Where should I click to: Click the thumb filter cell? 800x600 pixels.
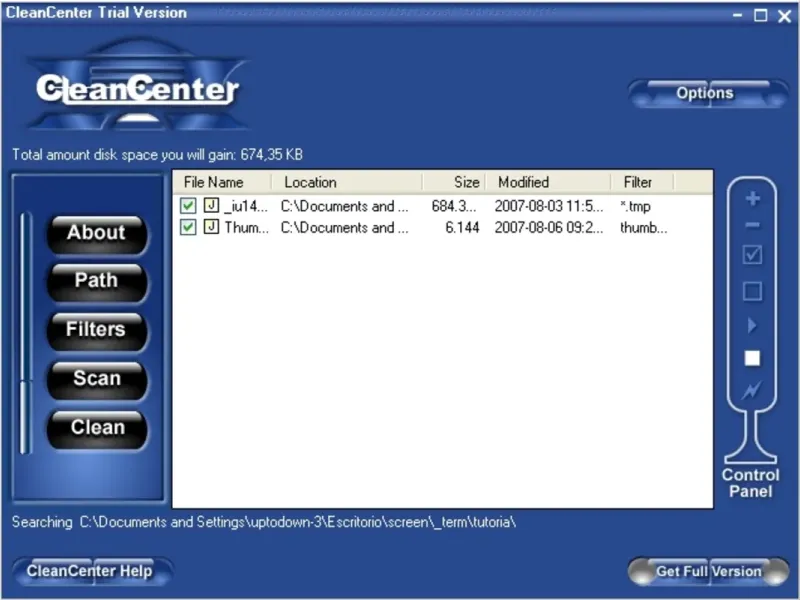point(643,228)
